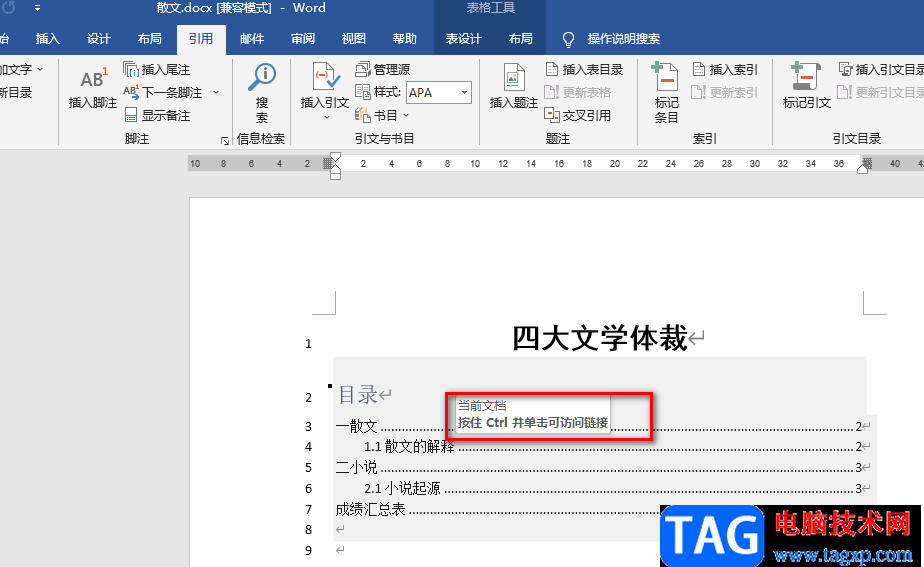The height and width of the screenshot is (567, 924).
Task: Click Mark Citation (标记引文) icon
Action: (806, 77)
